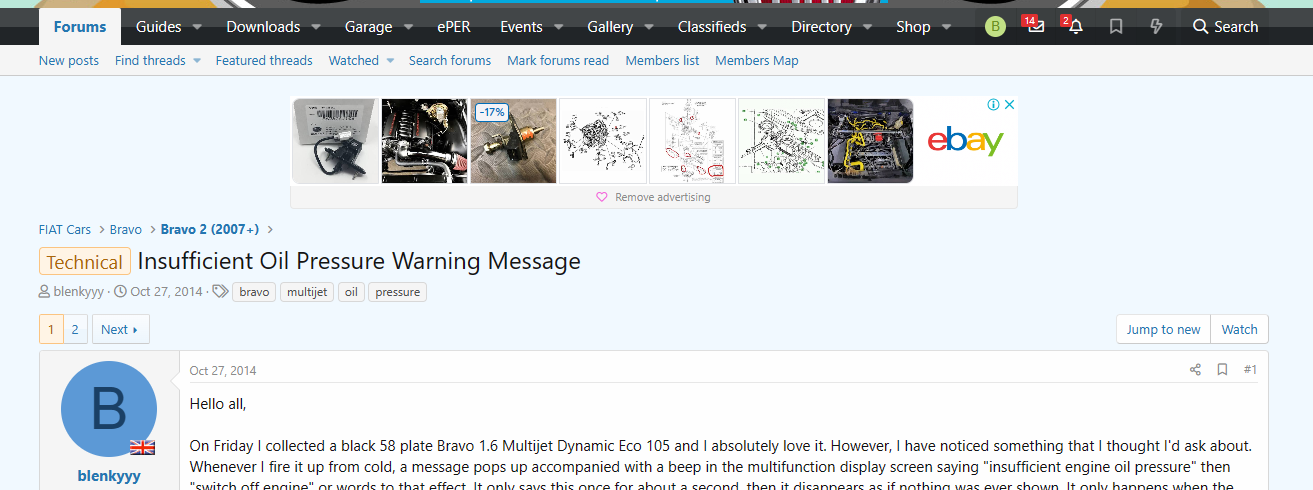Open Watched link
Viewport: 1313px width, 490px height.
point(354,61)
